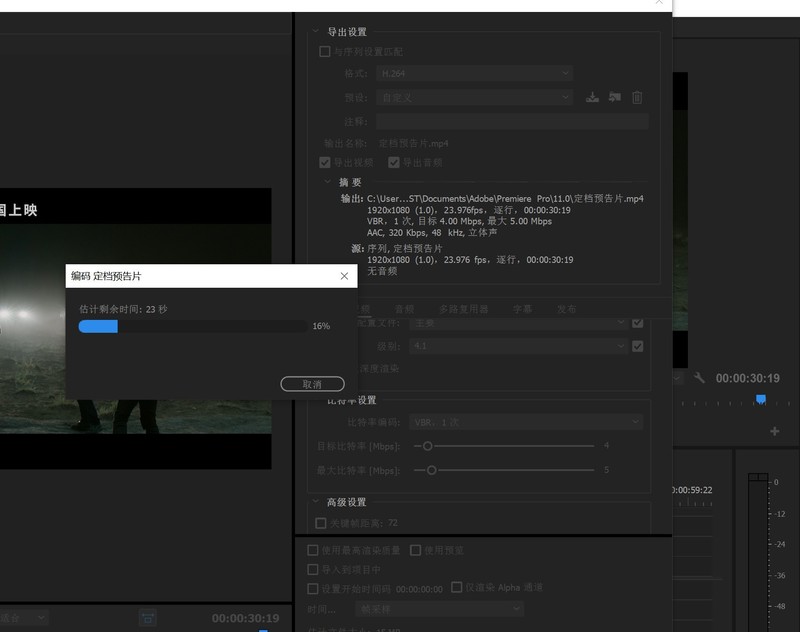Click the import preset icon
Viewport: 800px width, 632px height.
[614, 97]
